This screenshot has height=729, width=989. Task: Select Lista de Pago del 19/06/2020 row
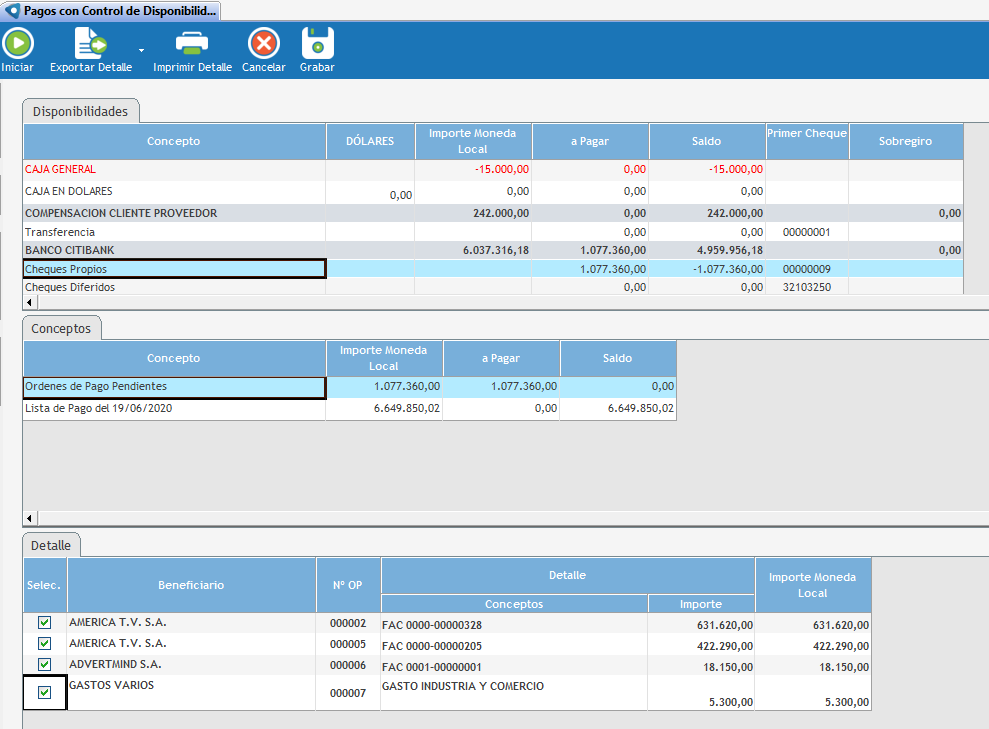174,408
